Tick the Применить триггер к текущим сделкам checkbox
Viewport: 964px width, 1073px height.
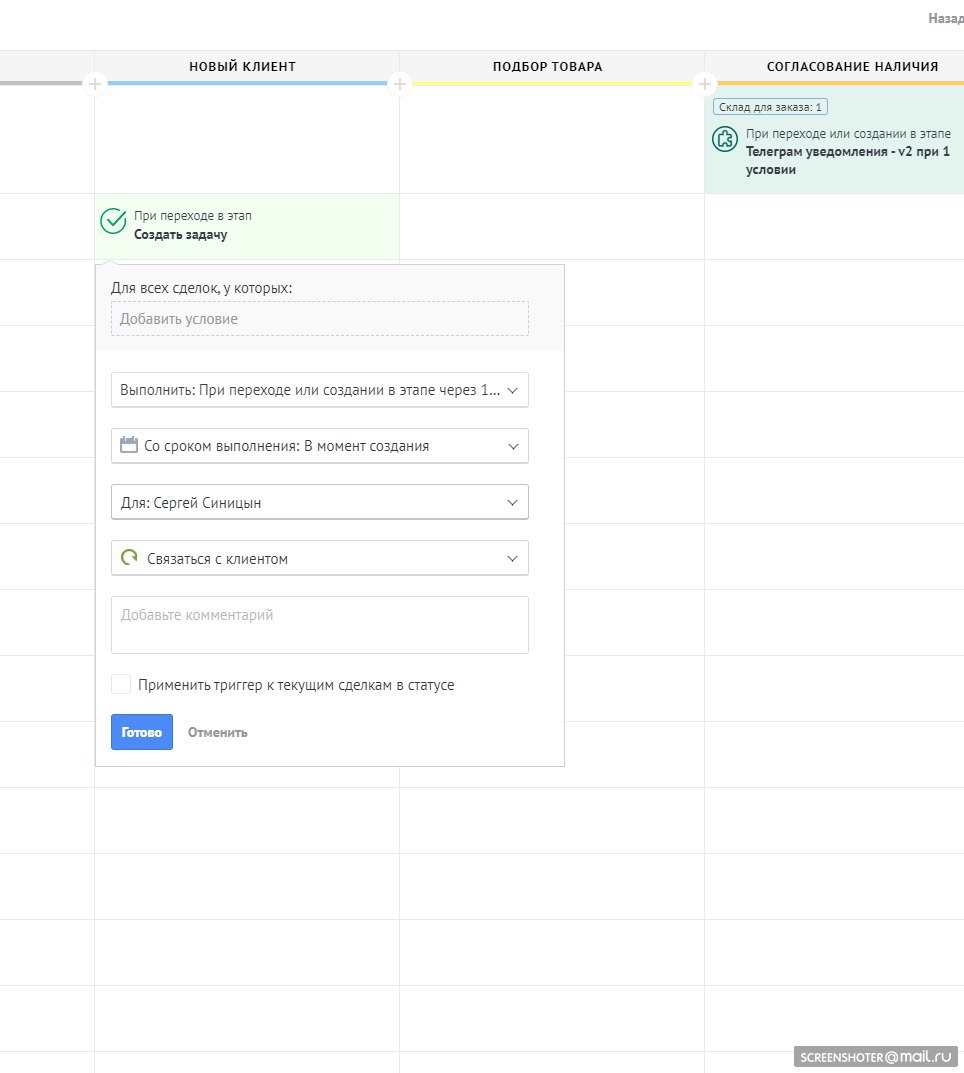click(121, 684)
